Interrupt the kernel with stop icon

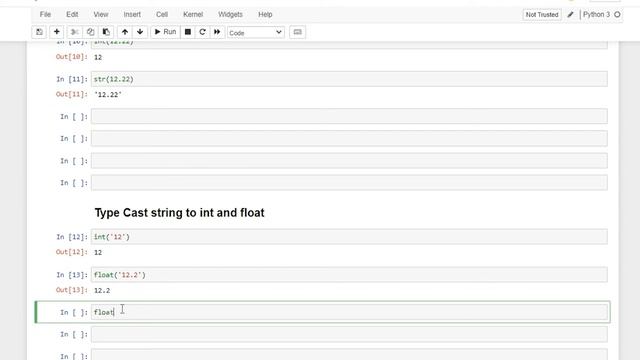[x=188, y=32]
